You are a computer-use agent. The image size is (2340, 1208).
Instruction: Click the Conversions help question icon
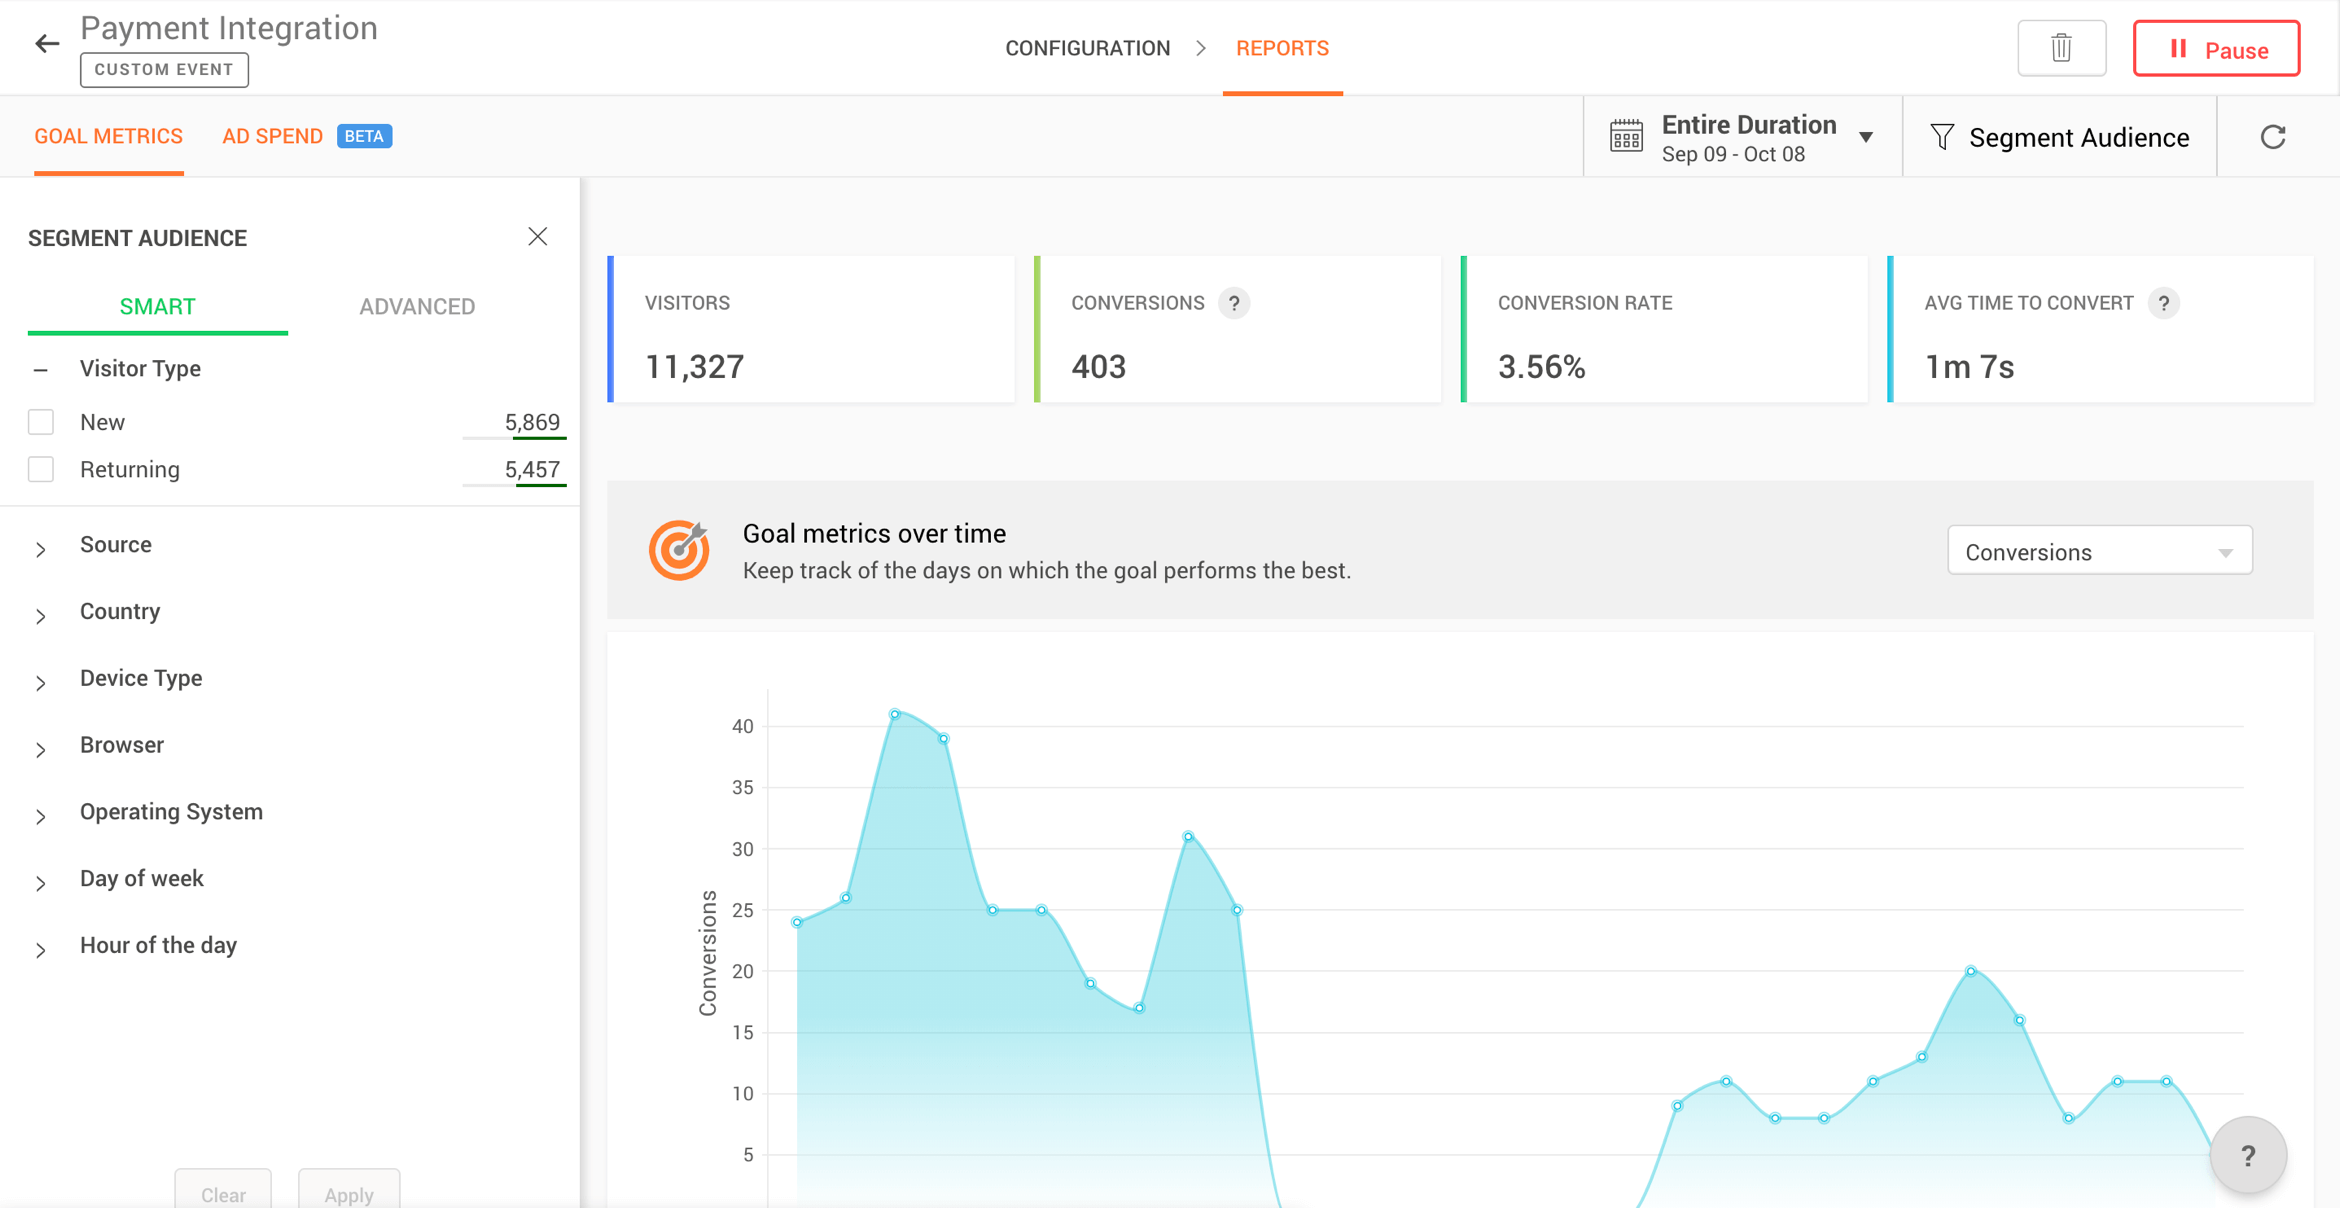coord(1234,303)
